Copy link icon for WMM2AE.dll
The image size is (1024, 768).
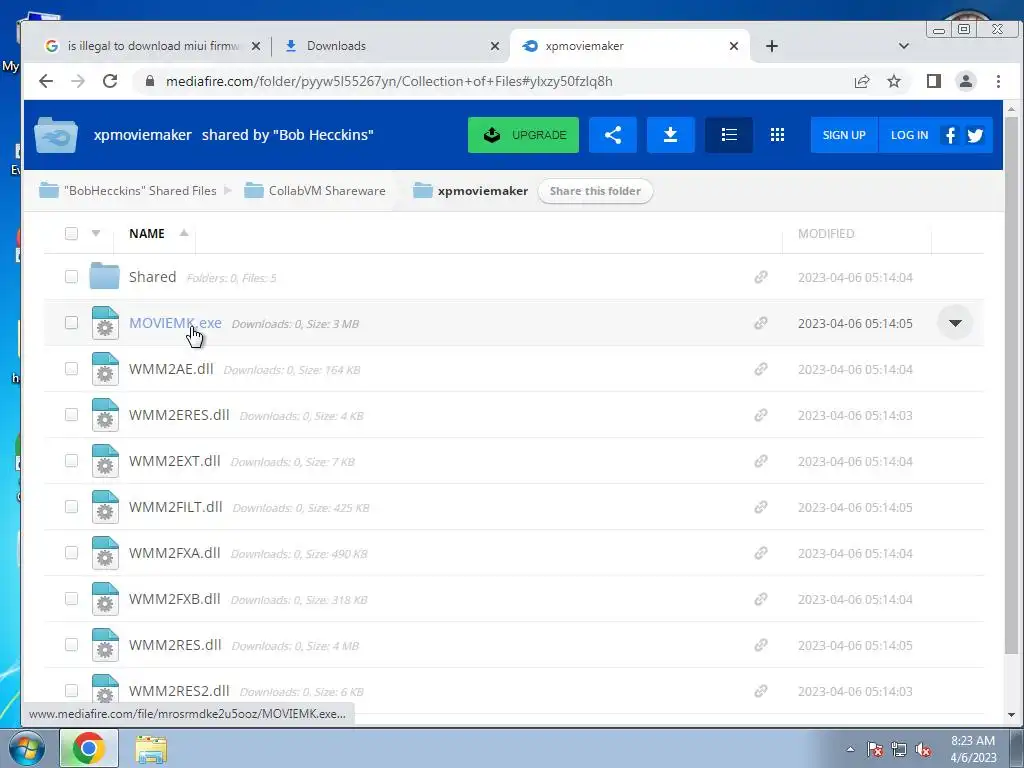click(x=761, y=369)
